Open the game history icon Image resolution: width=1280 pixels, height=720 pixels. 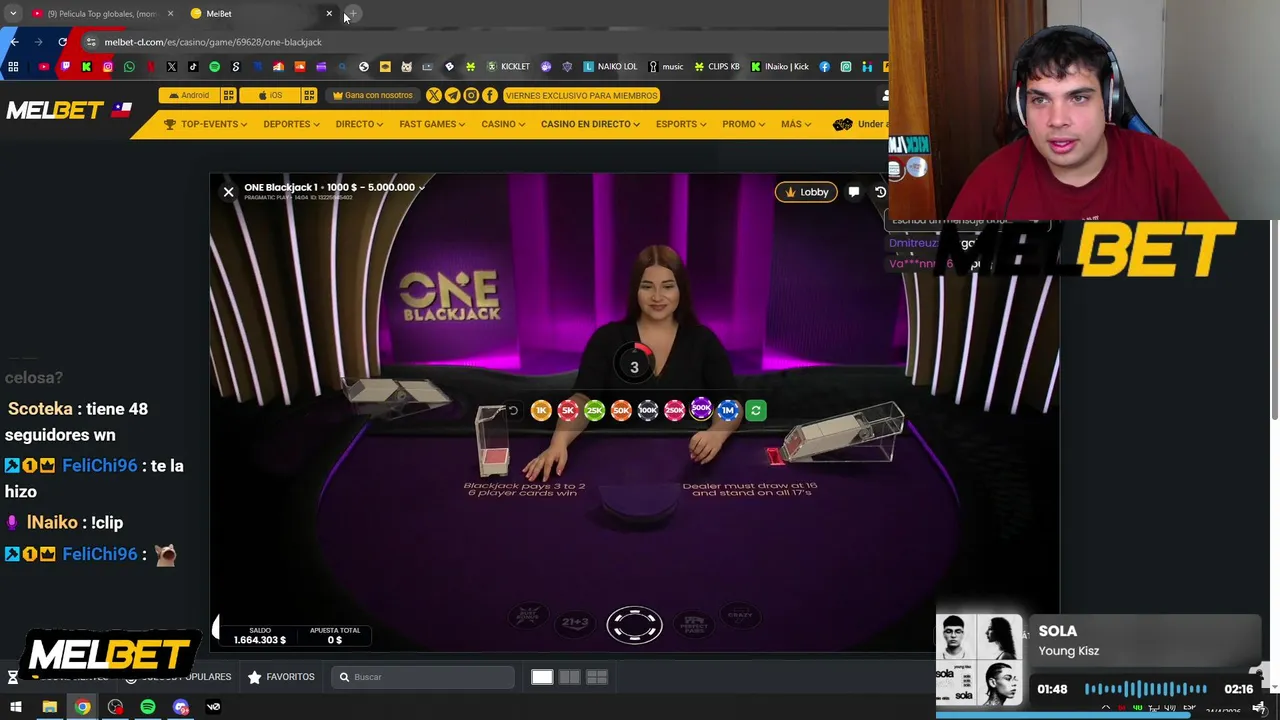pos(880,192)
